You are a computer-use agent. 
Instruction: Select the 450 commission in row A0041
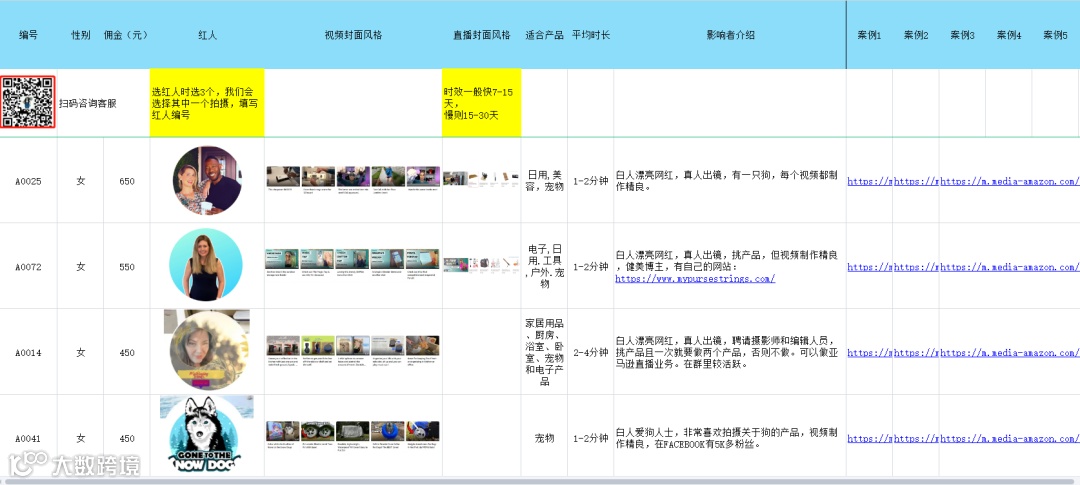(x=127, y=438)
